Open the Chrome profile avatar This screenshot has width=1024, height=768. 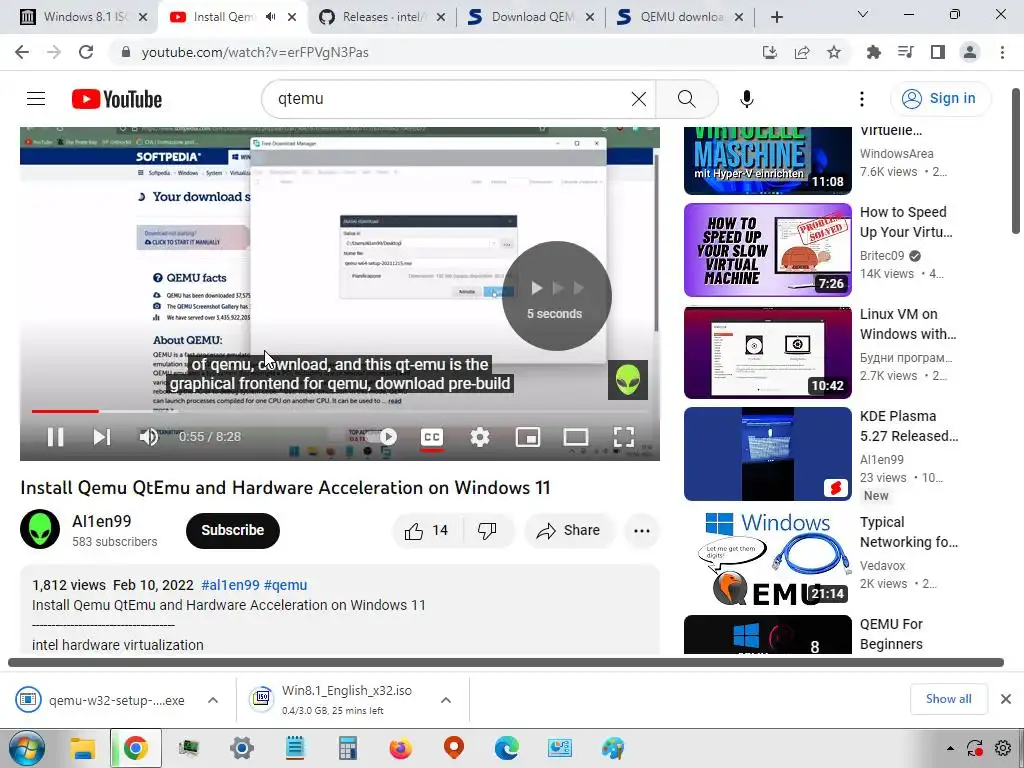[x=970, y=52]
